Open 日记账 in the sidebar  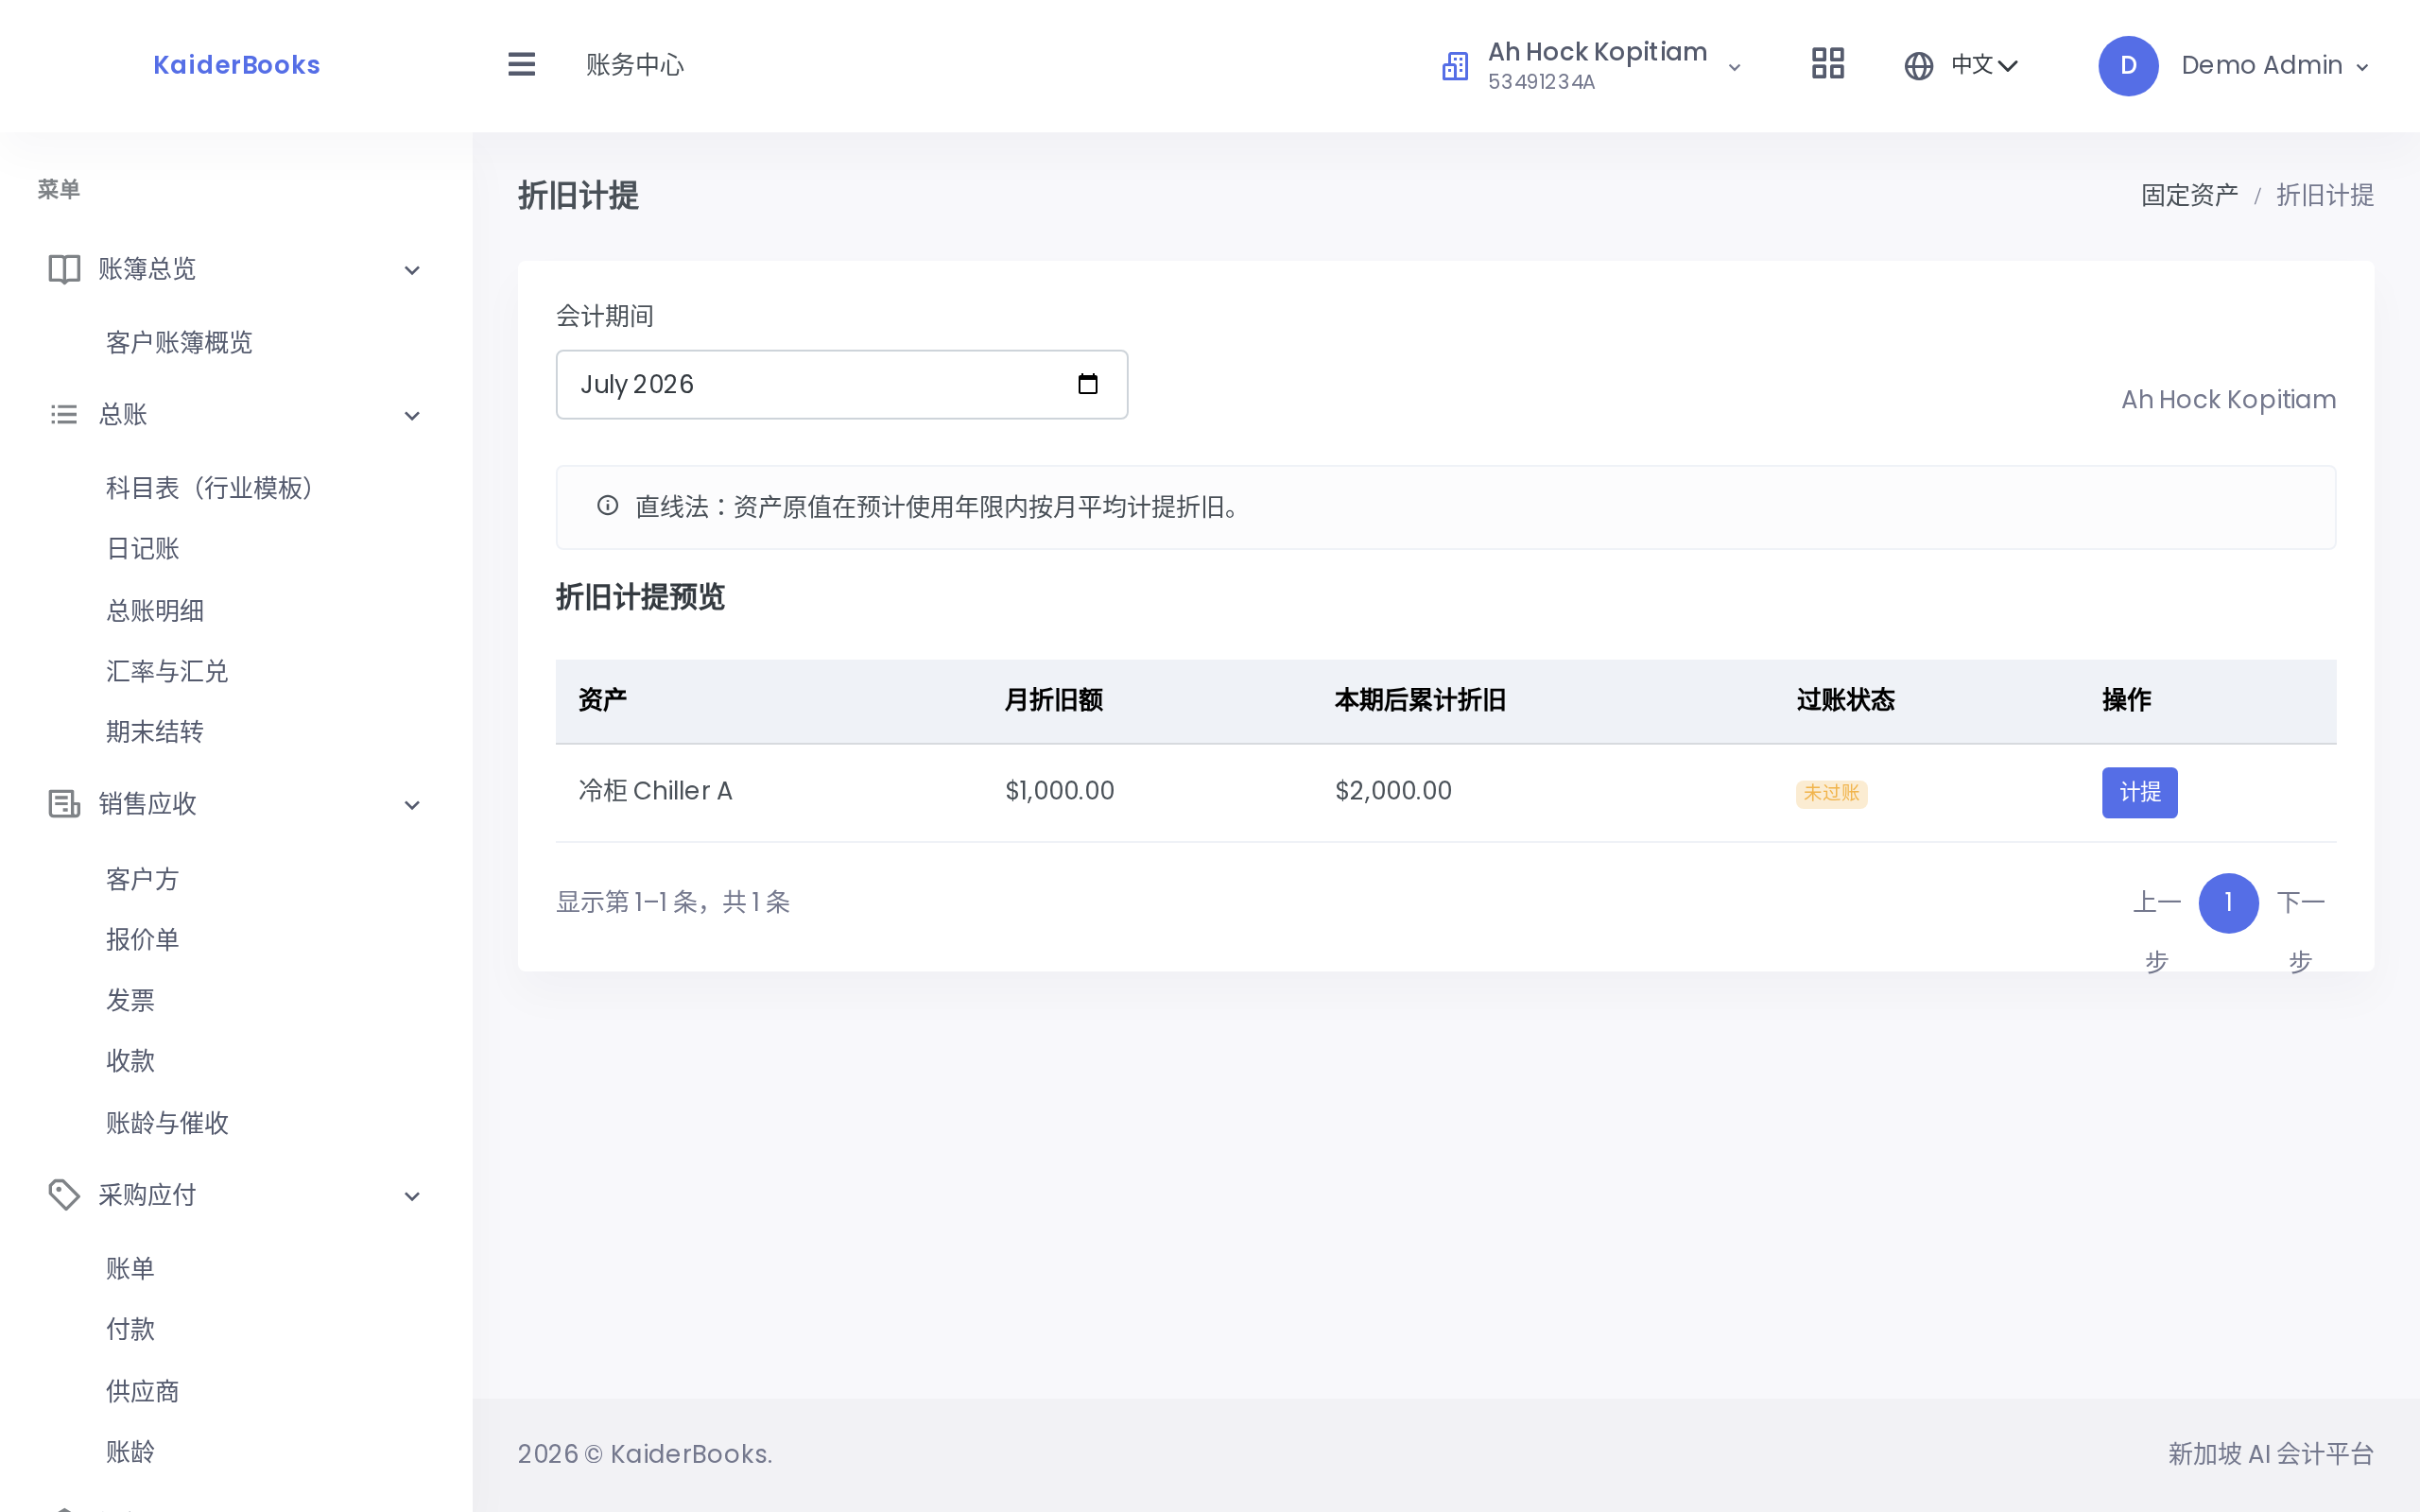point(143,549)
